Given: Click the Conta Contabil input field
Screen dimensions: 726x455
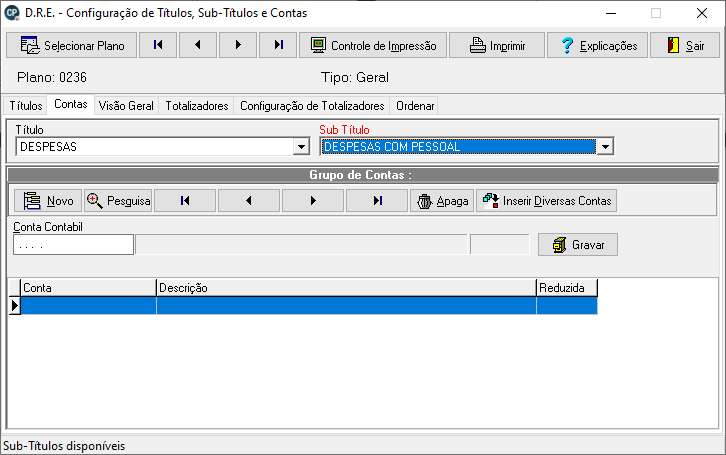Looking at the screenshot, I should (x=74, y=244).
